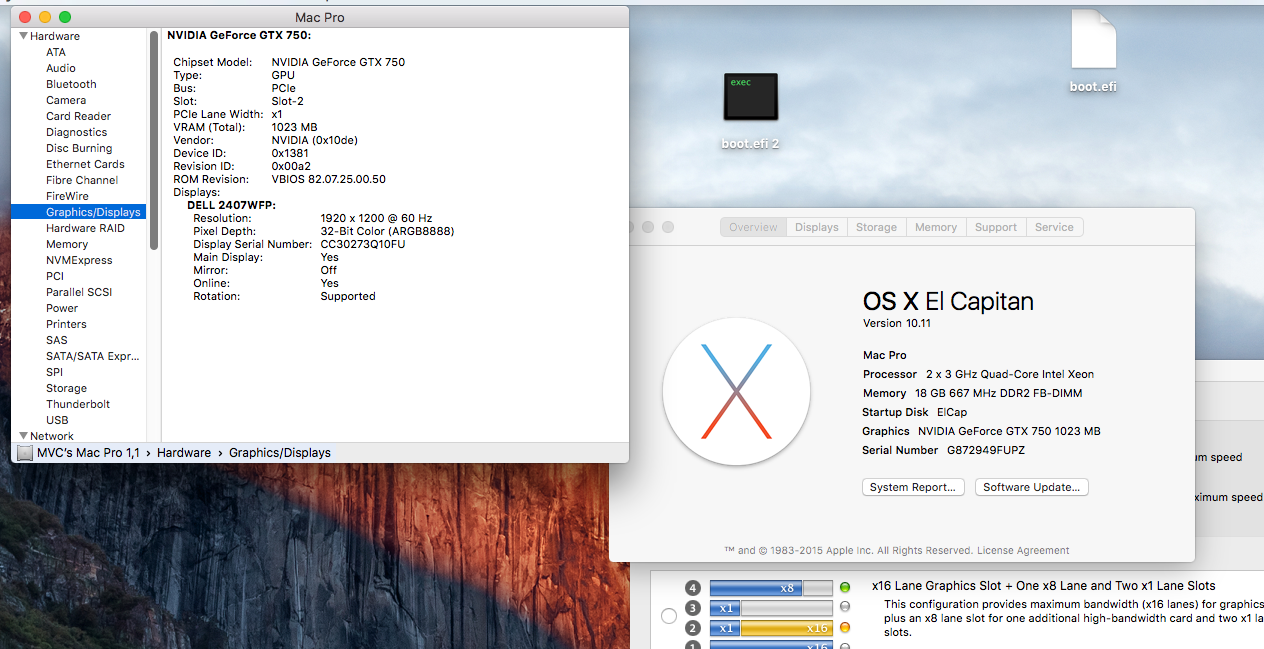Expand the Network section triangle

pyautogui.click(x=23, y=436)
